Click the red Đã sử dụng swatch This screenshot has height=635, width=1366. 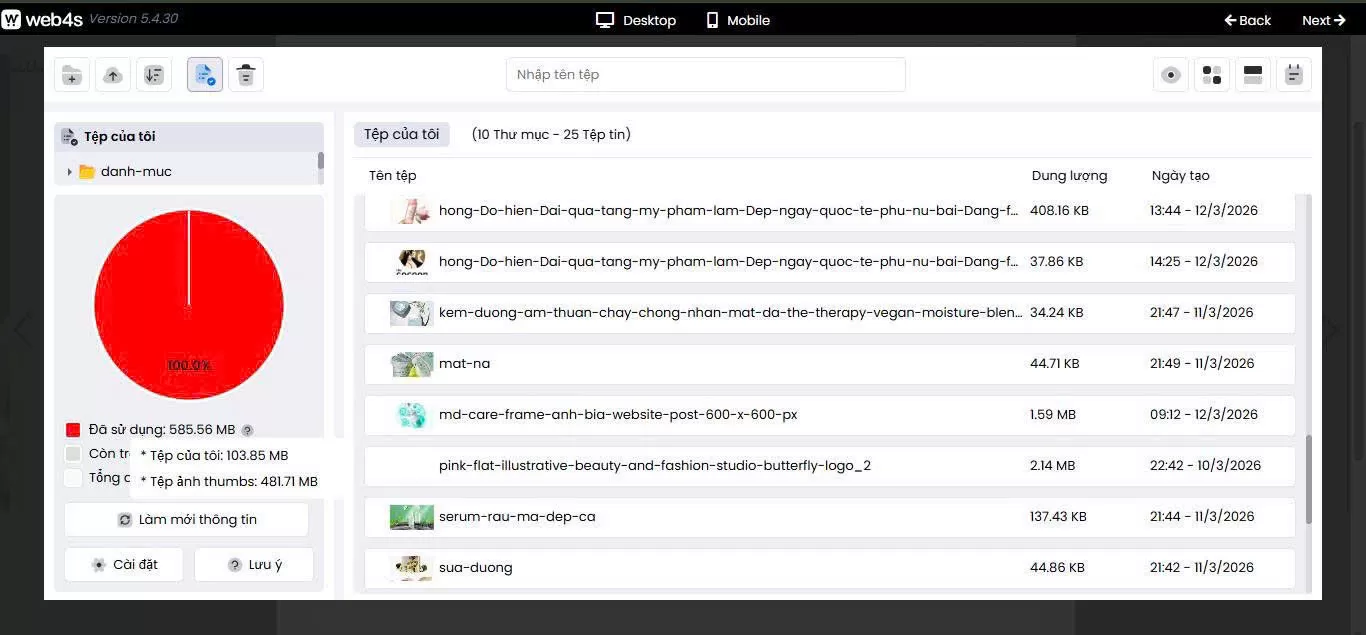pyautogui.click(x=73, y=430)
